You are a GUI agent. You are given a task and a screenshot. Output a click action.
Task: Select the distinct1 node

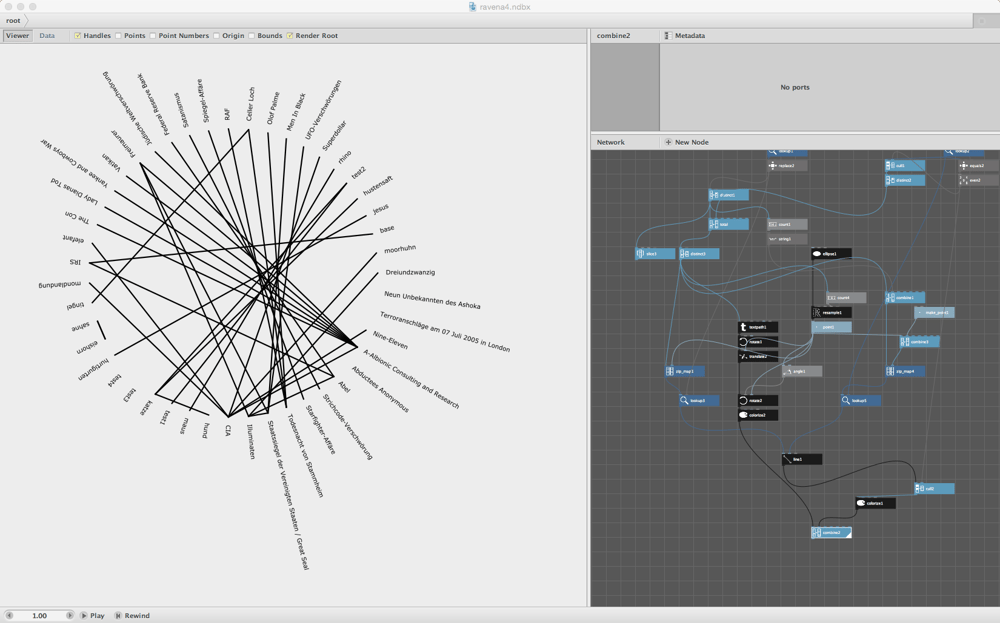tap(728, 195)
